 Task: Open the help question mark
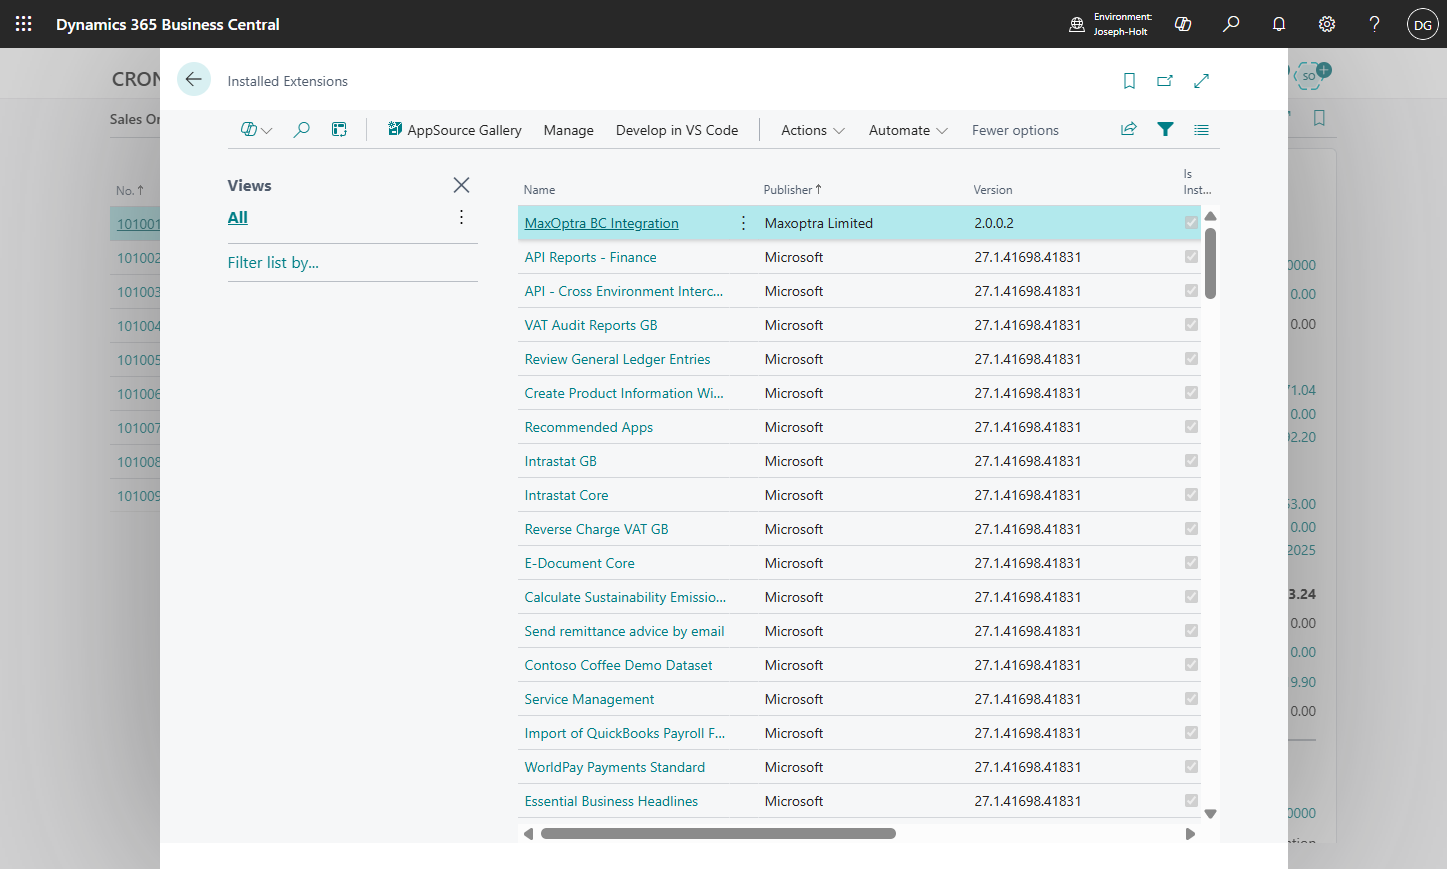coord(1375,24)
